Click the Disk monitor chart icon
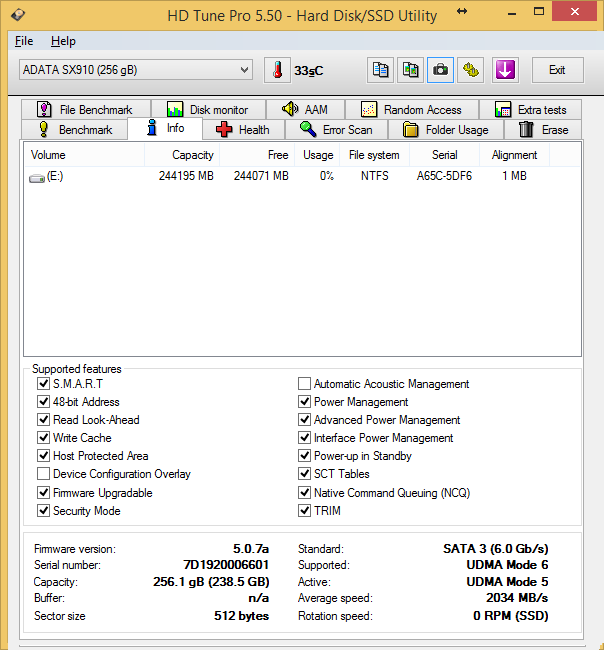This screenshot has height=650, width=604. 175,109
